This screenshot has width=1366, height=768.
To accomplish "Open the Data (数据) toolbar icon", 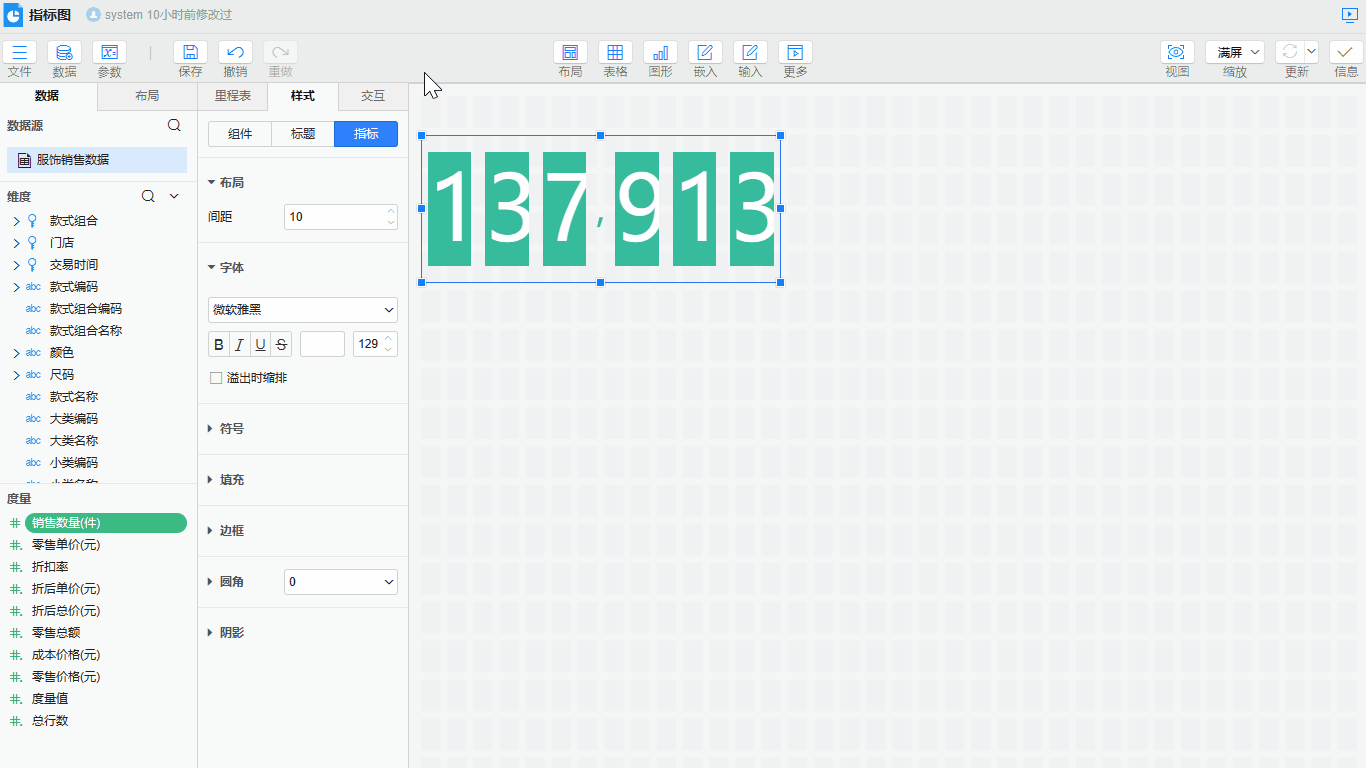I will pyautogui.click(x=64, y=53).
